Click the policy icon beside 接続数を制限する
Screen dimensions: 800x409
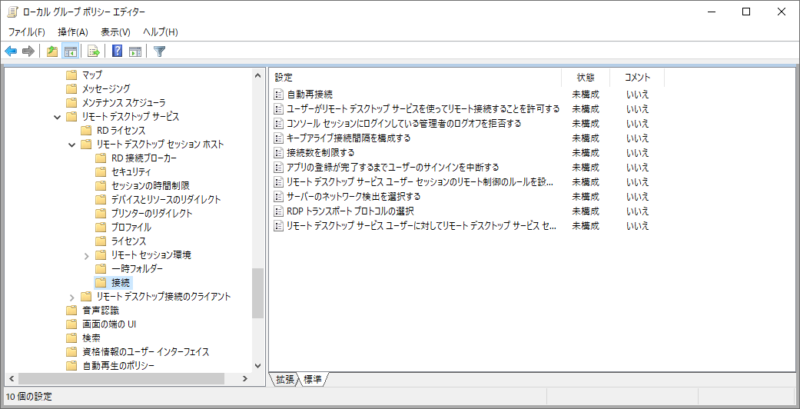point(278,152)
